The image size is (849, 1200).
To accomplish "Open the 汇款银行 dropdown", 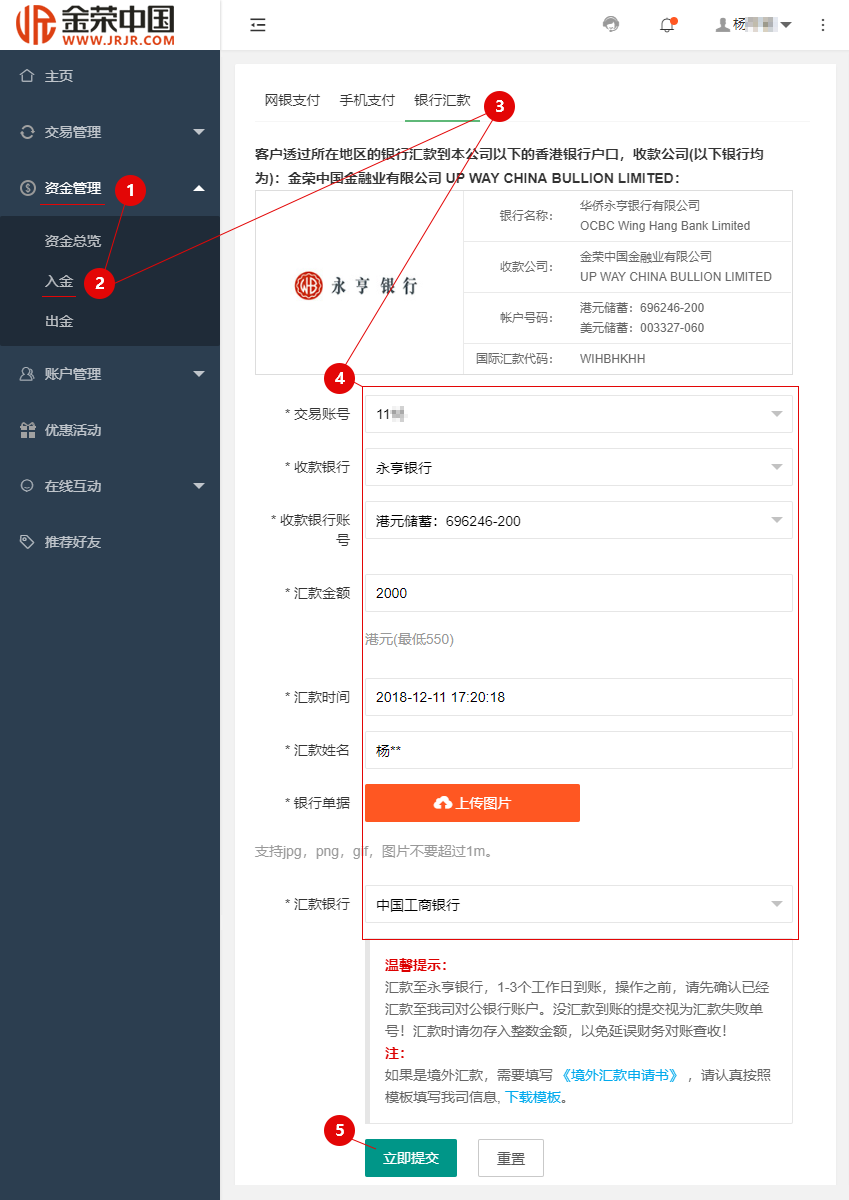I will pyautogui.click(x=579, y=904).
